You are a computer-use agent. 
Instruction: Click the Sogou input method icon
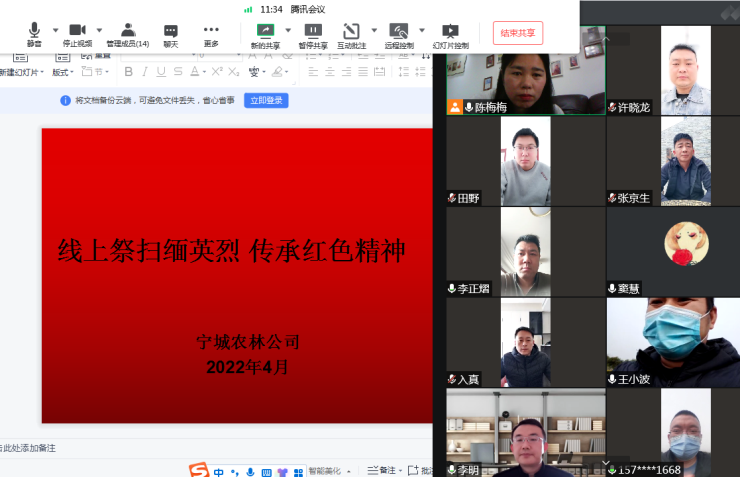(x=200, y=470)
